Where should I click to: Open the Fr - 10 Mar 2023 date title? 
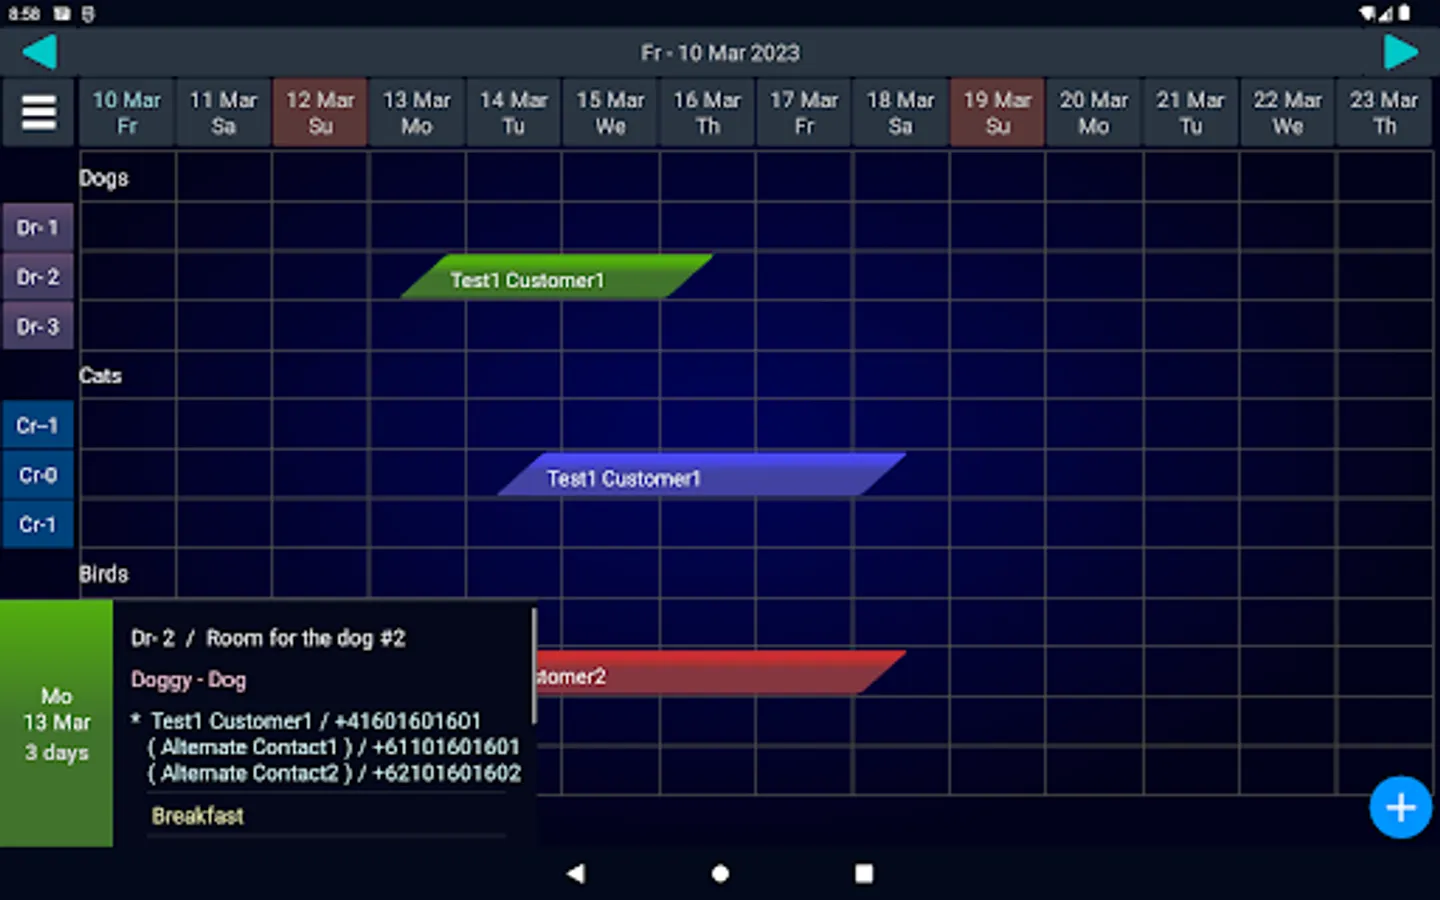pos(720,53)
